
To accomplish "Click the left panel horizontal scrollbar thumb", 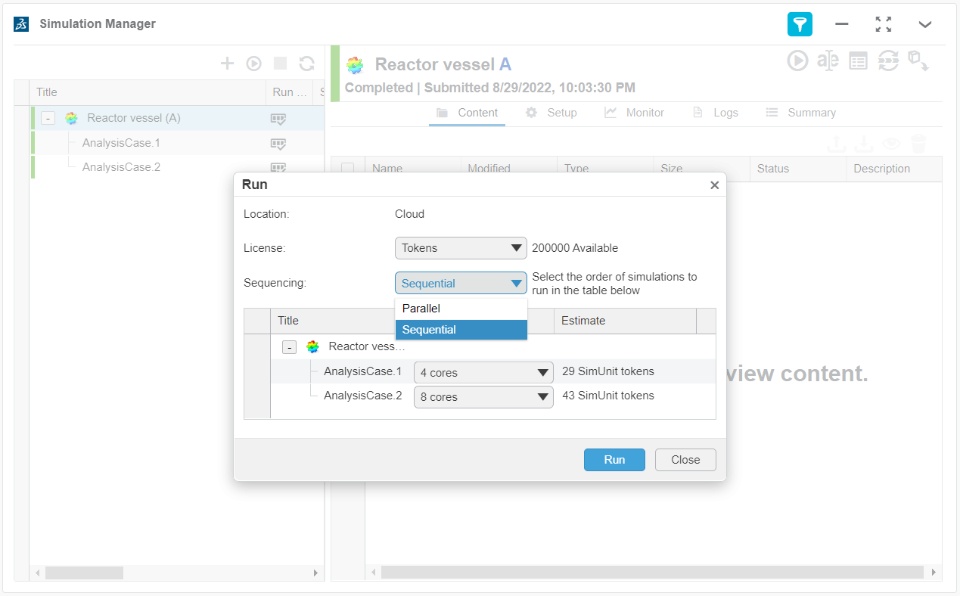I will (x=84, y=573).
